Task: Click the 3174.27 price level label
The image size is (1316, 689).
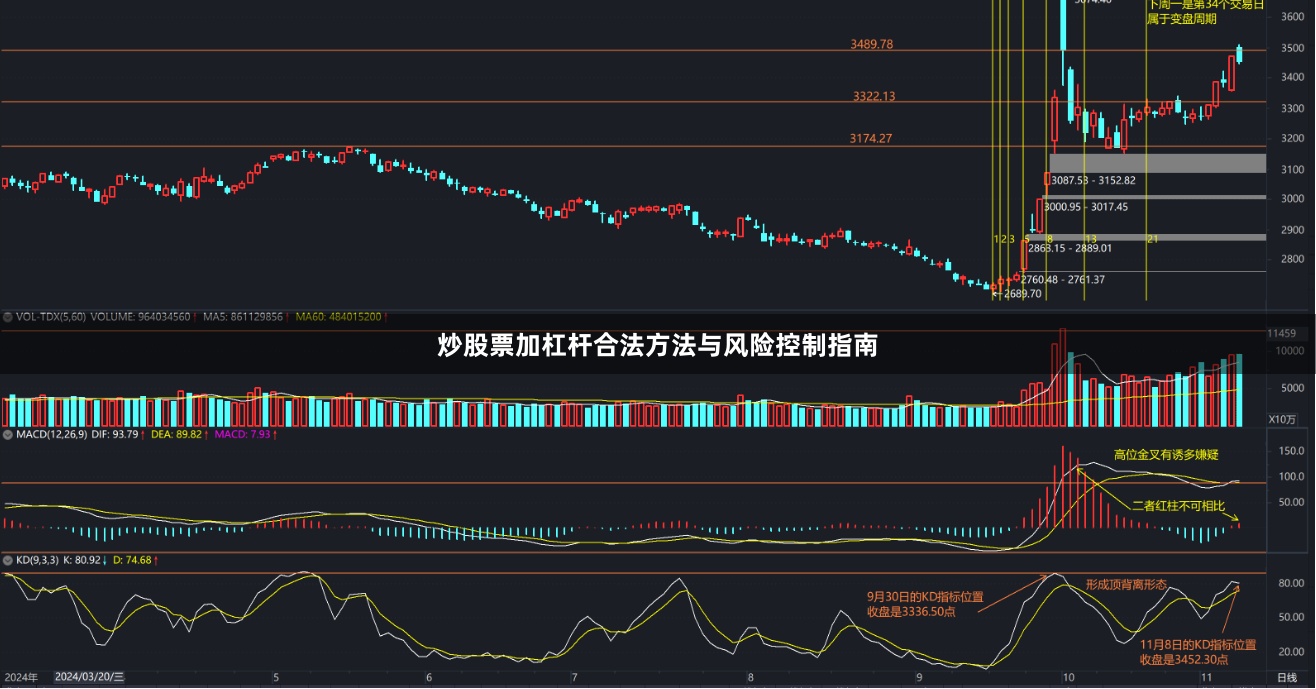Action: point(870,138)
